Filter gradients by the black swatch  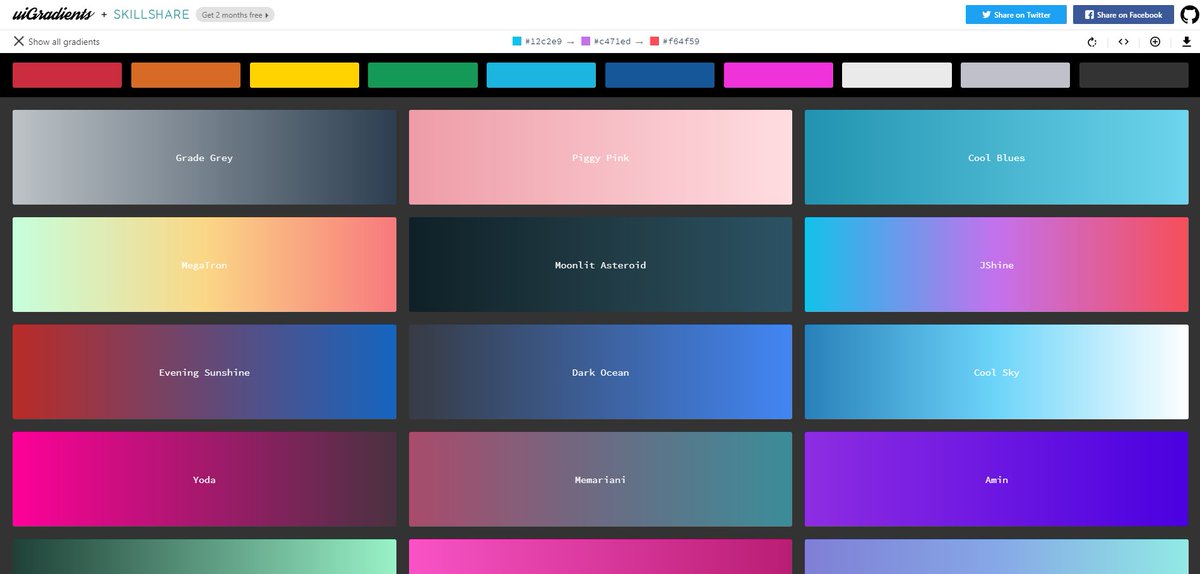point(1134,75)
